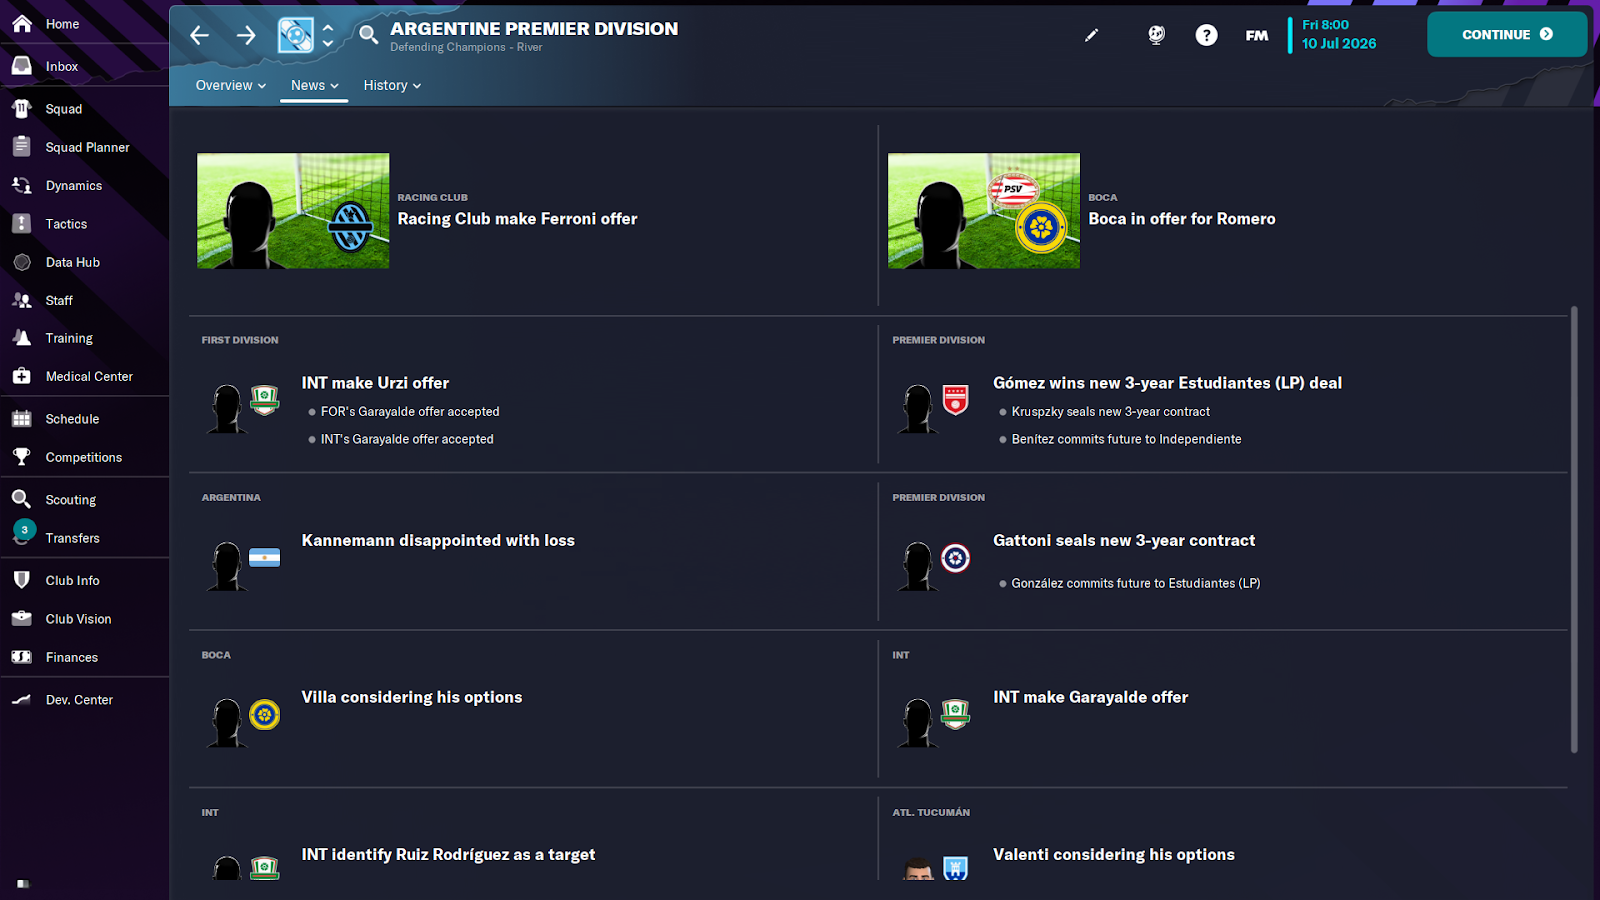Viewport: 1600px width, 900px height.
Task: Open 'Racing Club make Ferroni offer' headline
Action: pos(517,219)
